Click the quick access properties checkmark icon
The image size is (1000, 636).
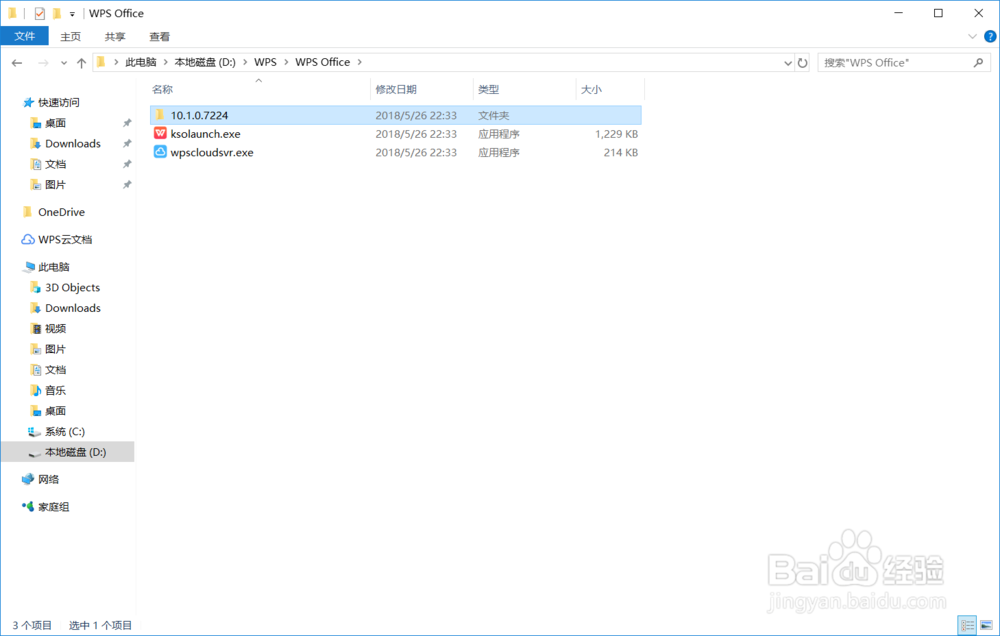coord(40,13)
